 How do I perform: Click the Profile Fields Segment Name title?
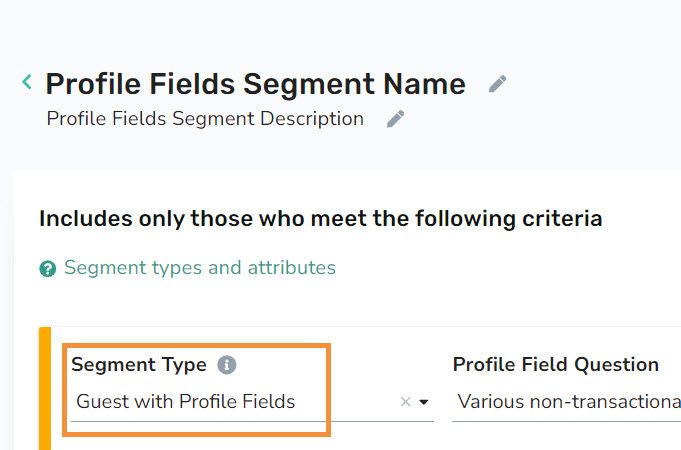255,84
